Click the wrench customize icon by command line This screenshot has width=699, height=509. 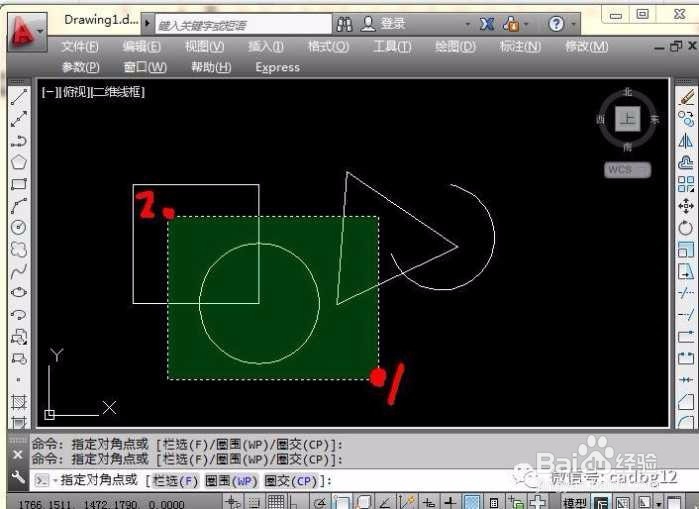click(18, 478)
